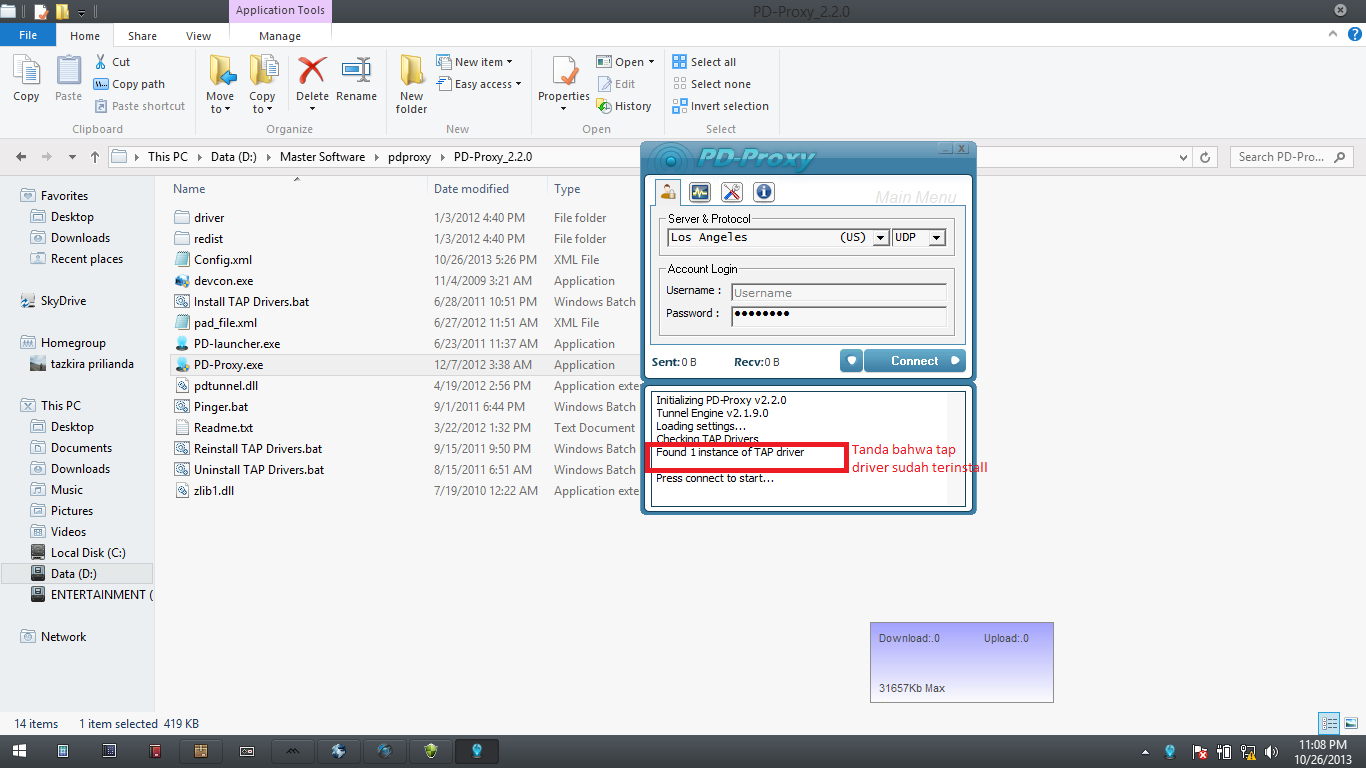This screenshot has height=768, width=1366.
Task: Select the account login tab icon
Action: tap(667, 192)
